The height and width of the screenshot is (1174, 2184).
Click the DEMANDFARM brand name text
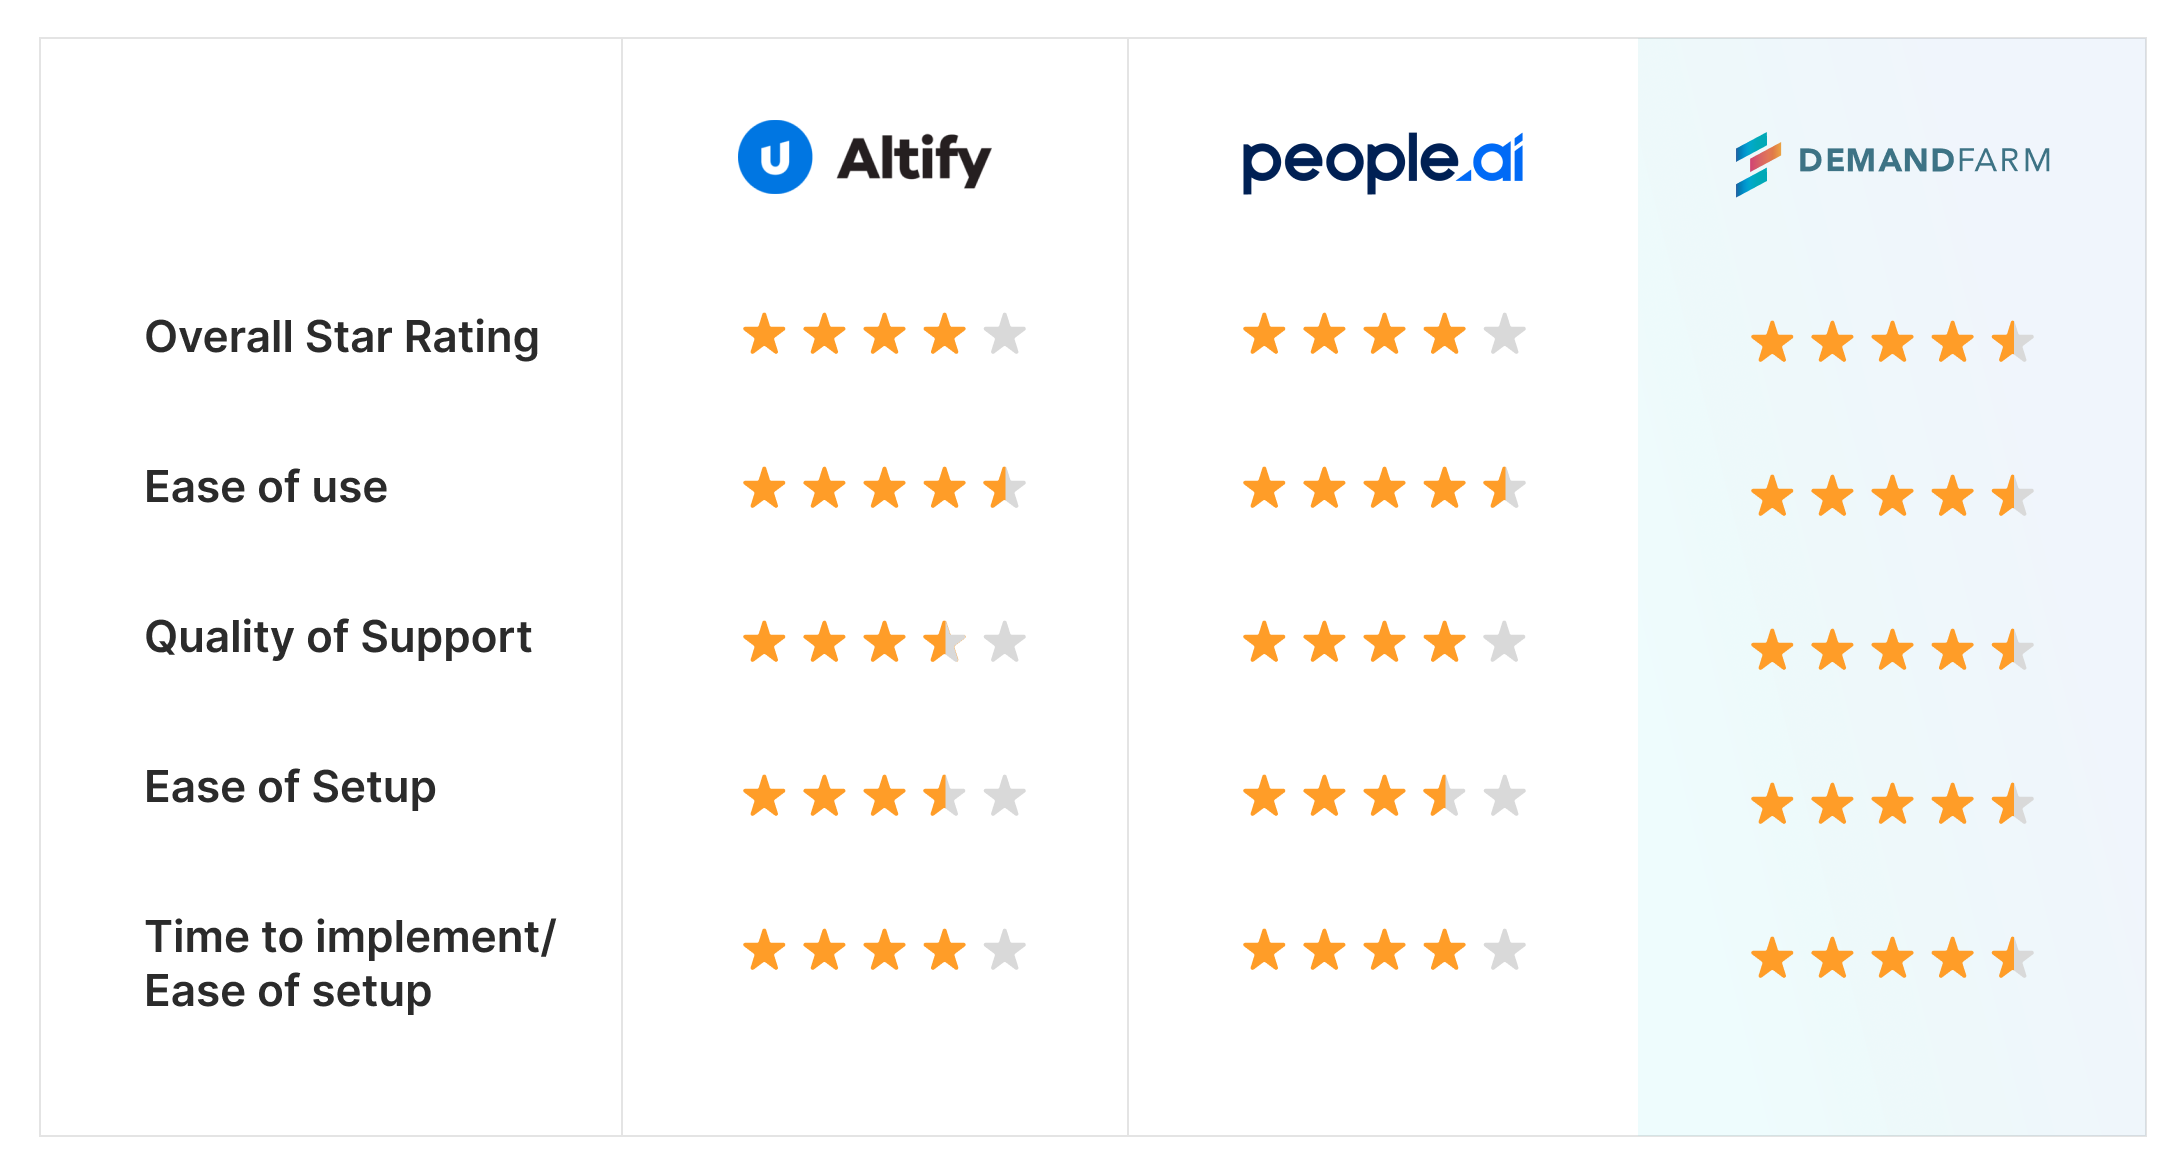(1925, 160)
